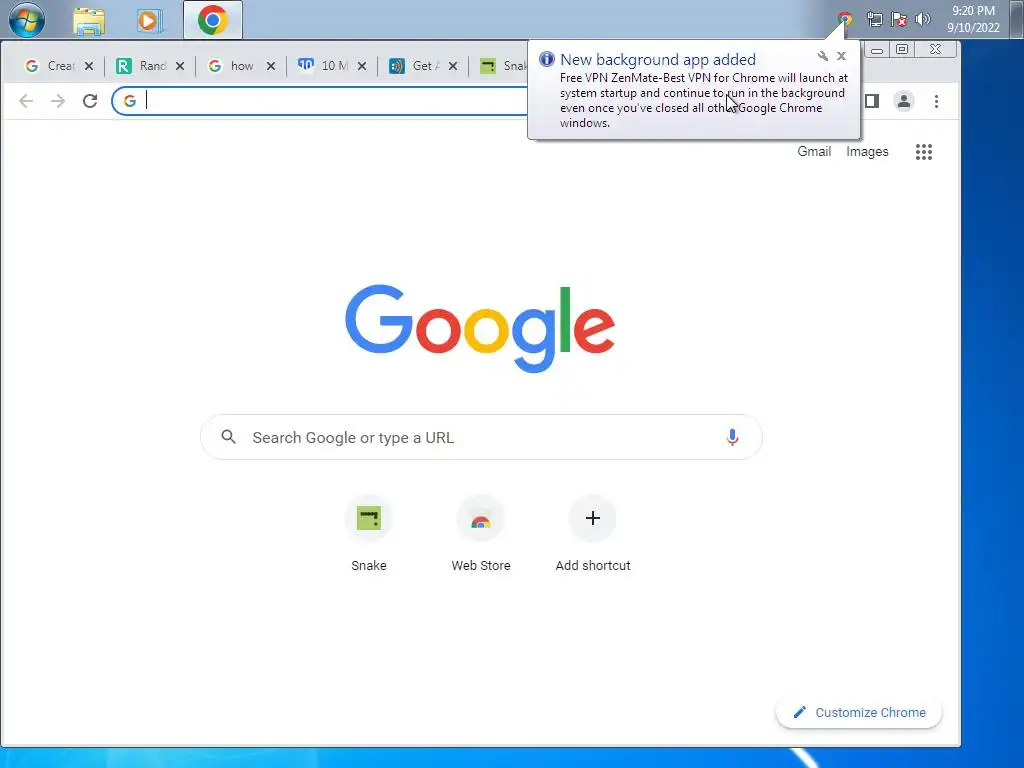Image resolution: width=1024 pixels, height=768 pixels.
Task: Maximize the Chrome window
Action: [x=902, y=50]
